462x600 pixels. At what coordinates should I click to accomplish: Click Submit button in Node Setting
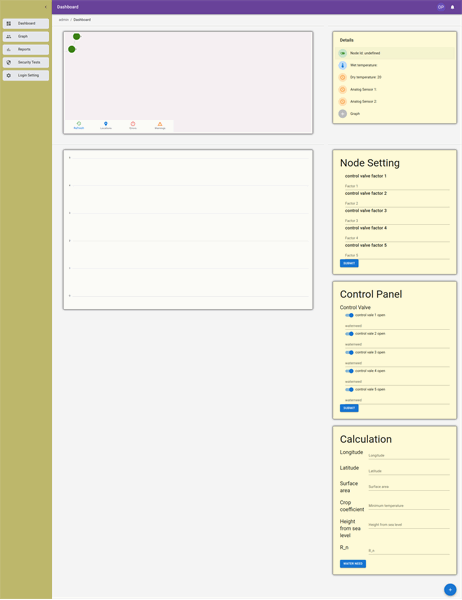(x=349, y=263)
